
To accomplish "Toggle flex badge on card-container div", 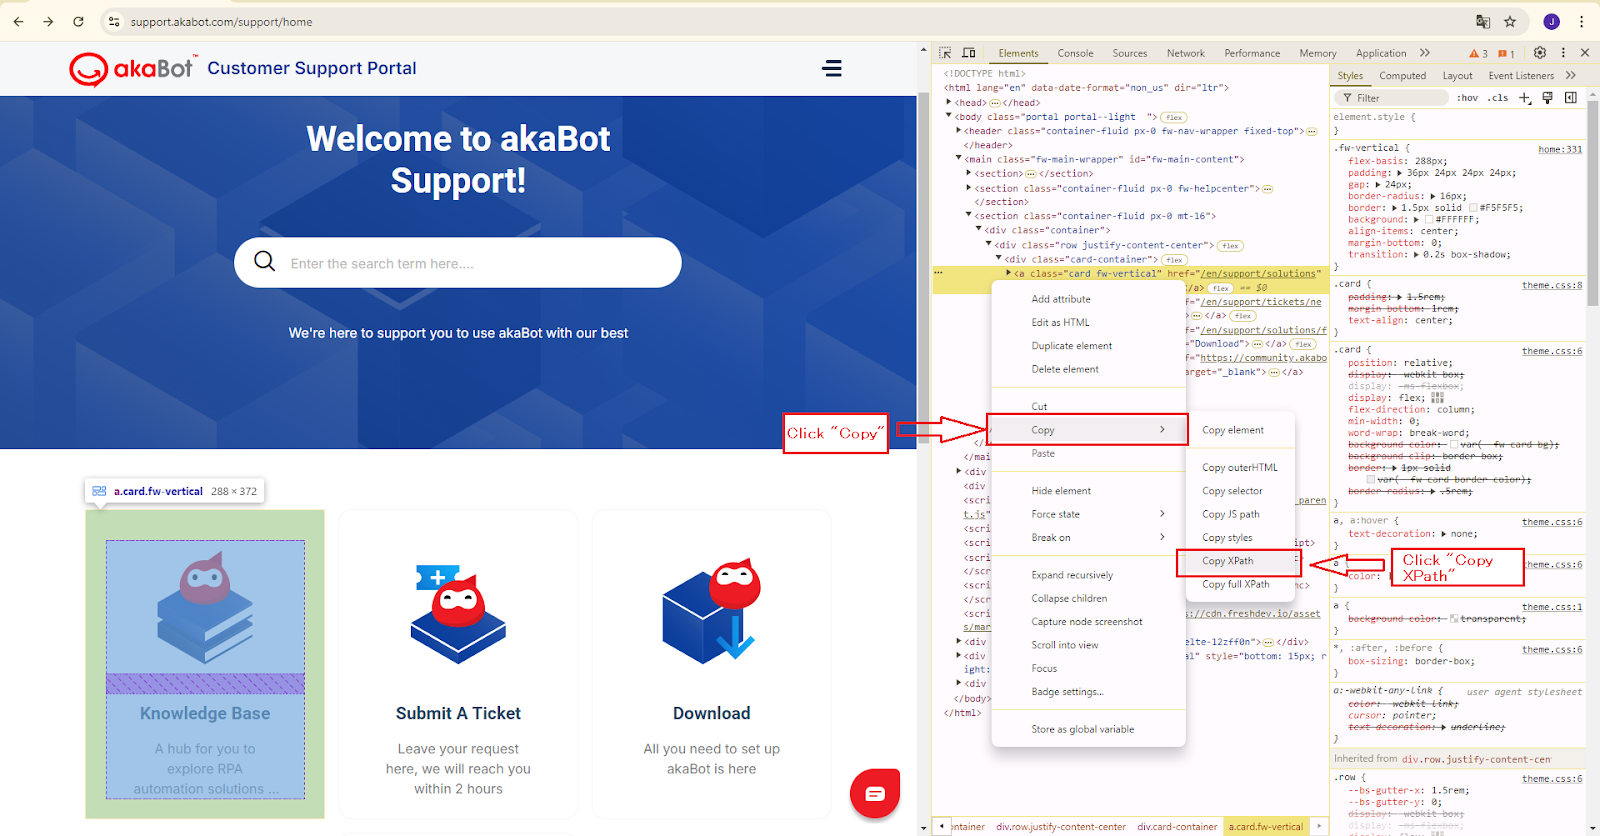I will pyautogui.click(x=1174, y=259).
